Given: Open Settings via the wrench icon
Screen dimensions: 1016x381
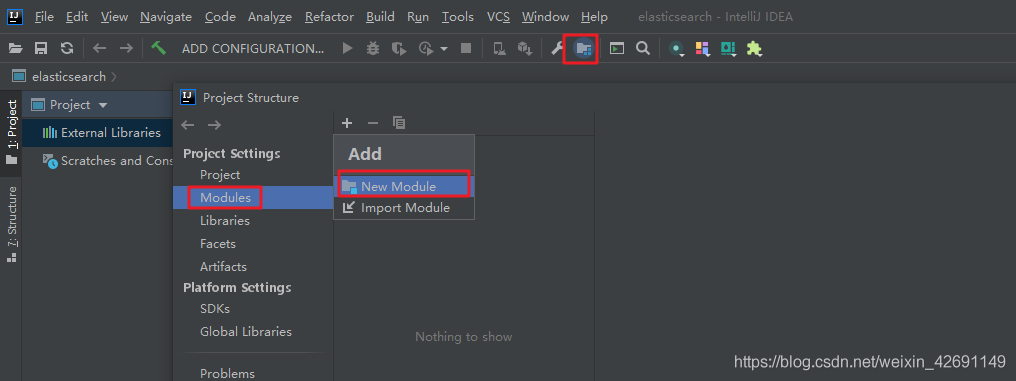Looking at the screenshot, I should click(557, 49).
